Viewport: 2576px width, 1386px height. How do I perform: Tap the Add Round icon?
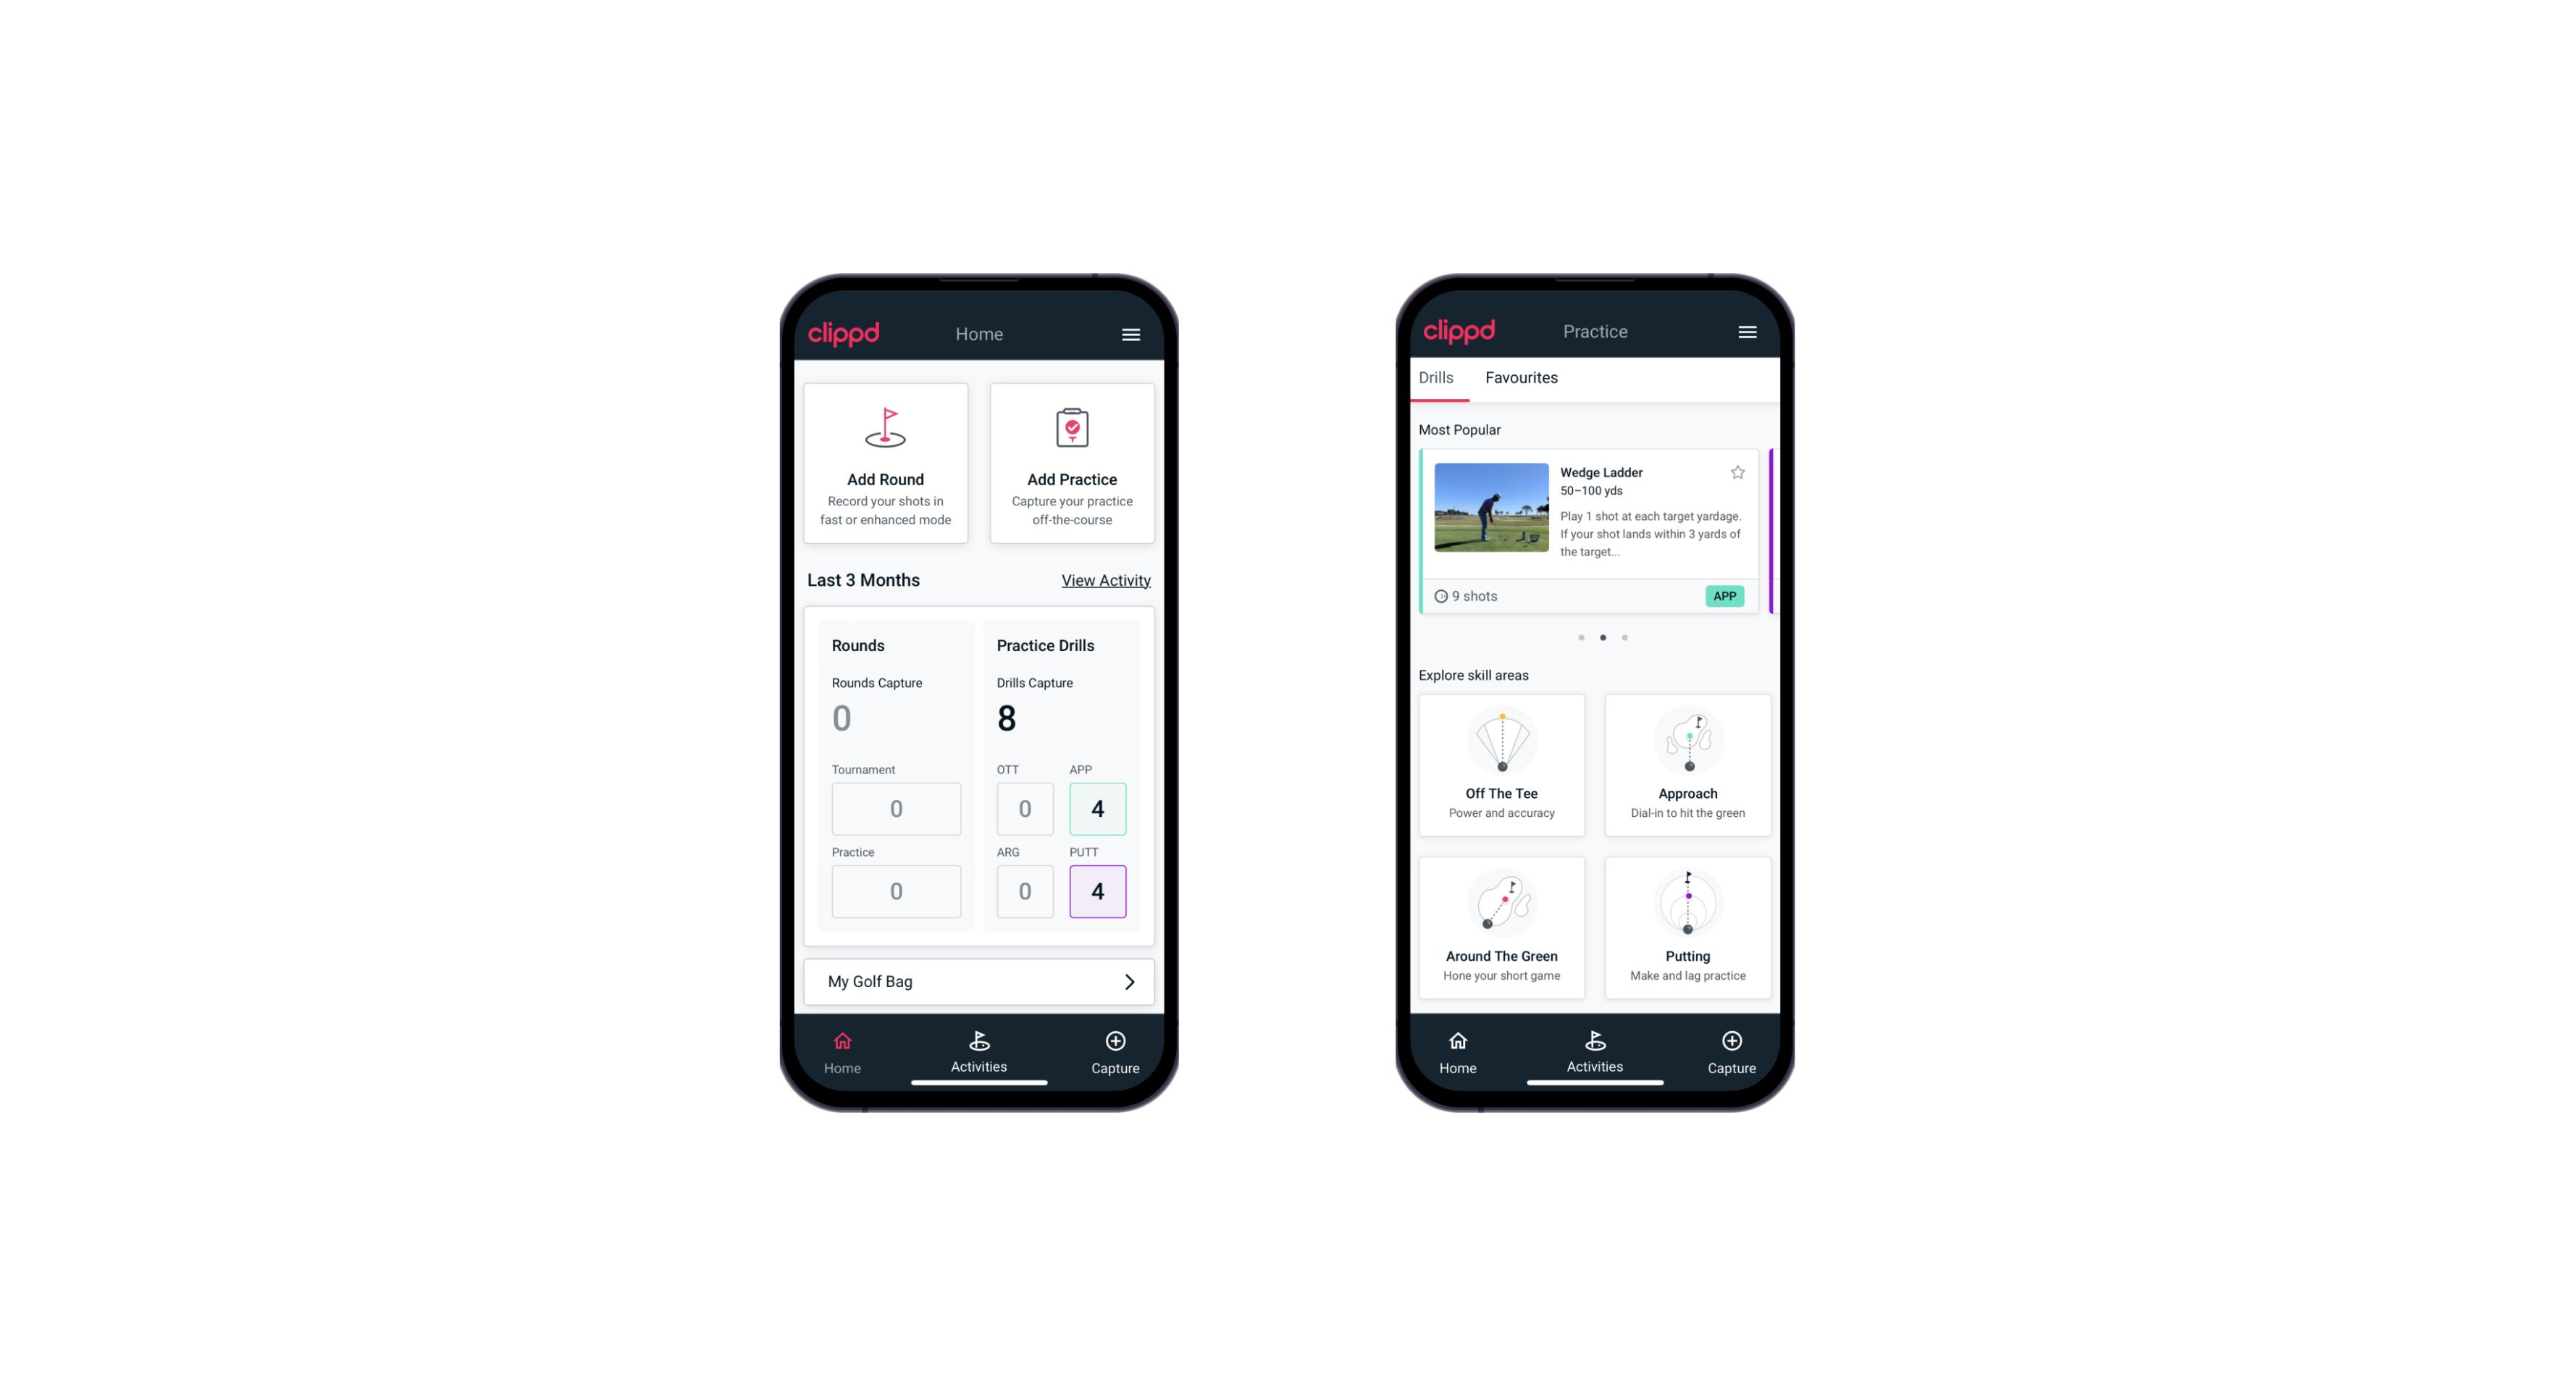(884, 429)
